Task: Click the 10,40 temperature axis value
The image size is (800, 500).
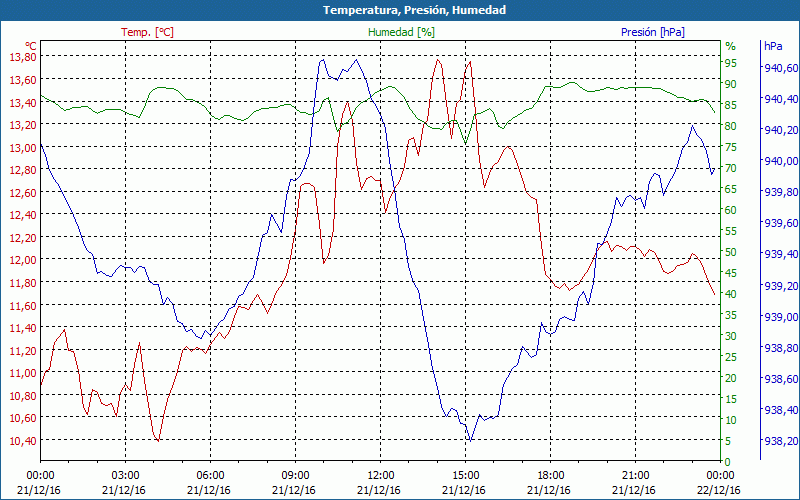Action: tap(22, 441)
